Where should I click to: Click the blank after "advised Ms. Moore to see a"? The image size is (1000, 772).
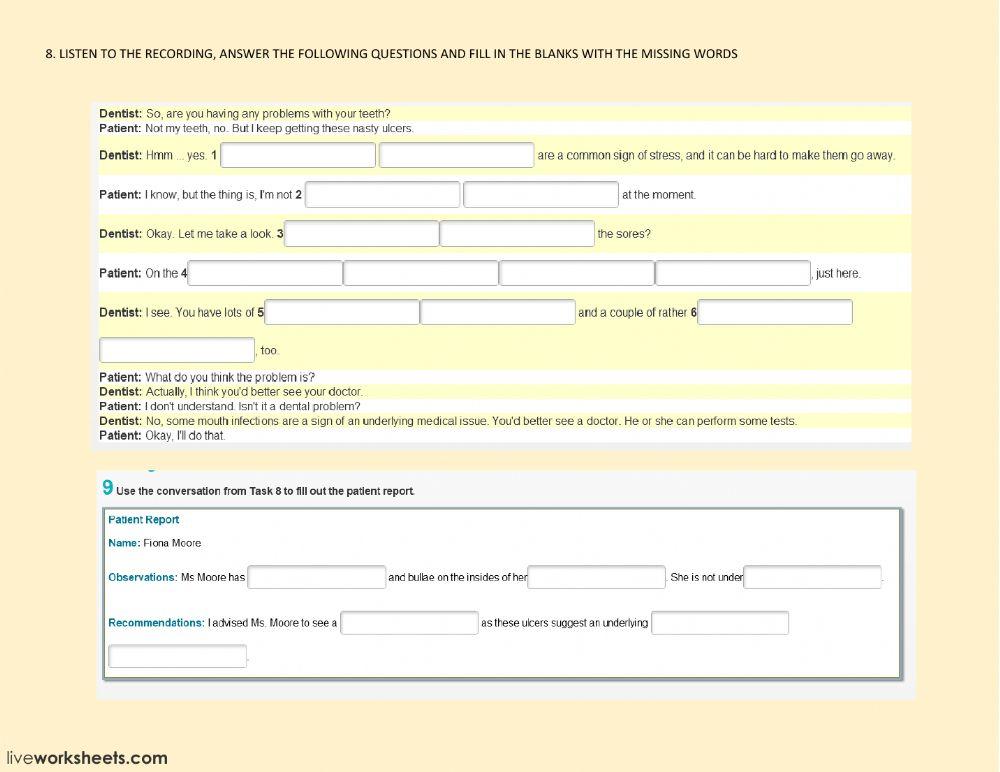pos(410,623)
